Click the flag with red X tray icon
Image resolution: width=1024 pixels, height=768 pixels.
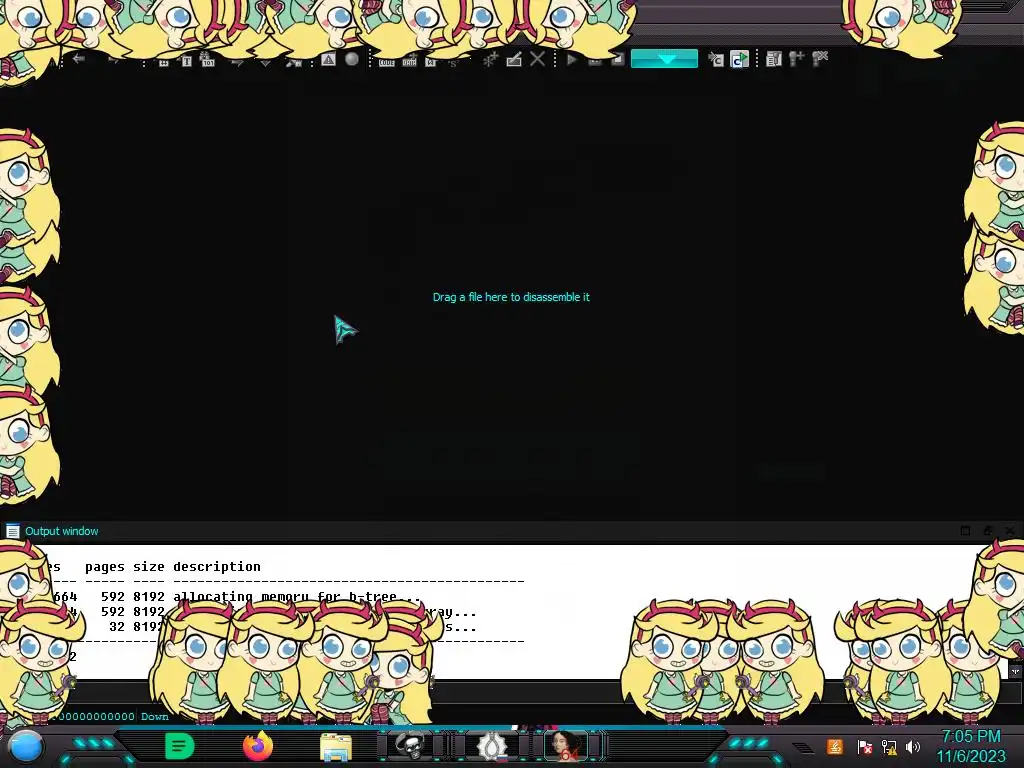864,746
